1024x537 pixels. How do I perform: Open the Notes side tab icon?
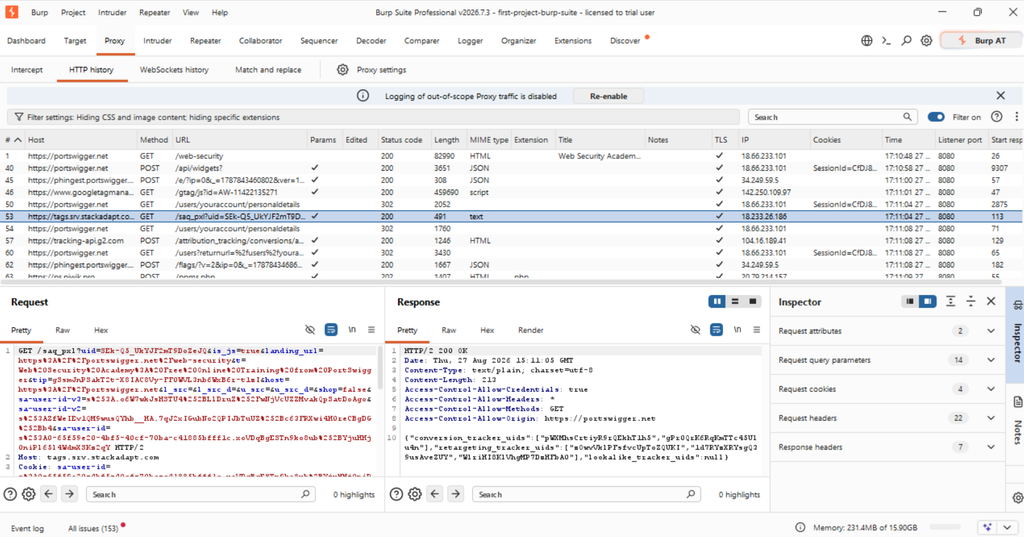pos(1017,402)
